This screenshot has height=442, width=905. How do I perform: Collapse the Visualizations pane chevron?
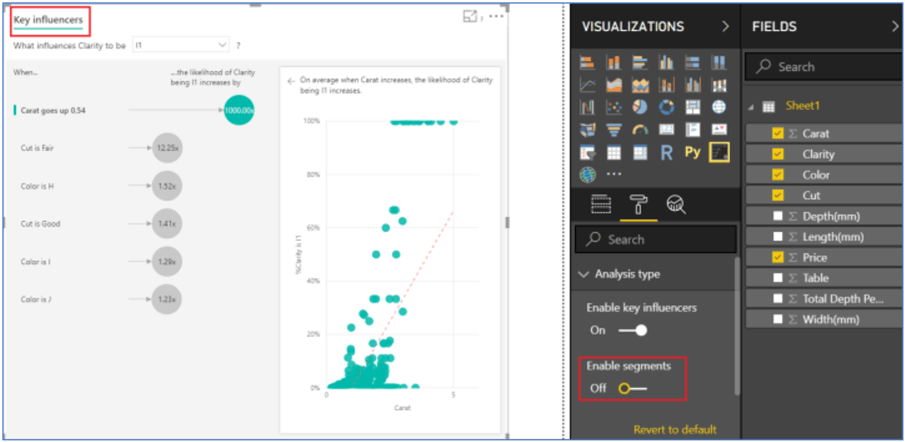(x=726, y=26)
